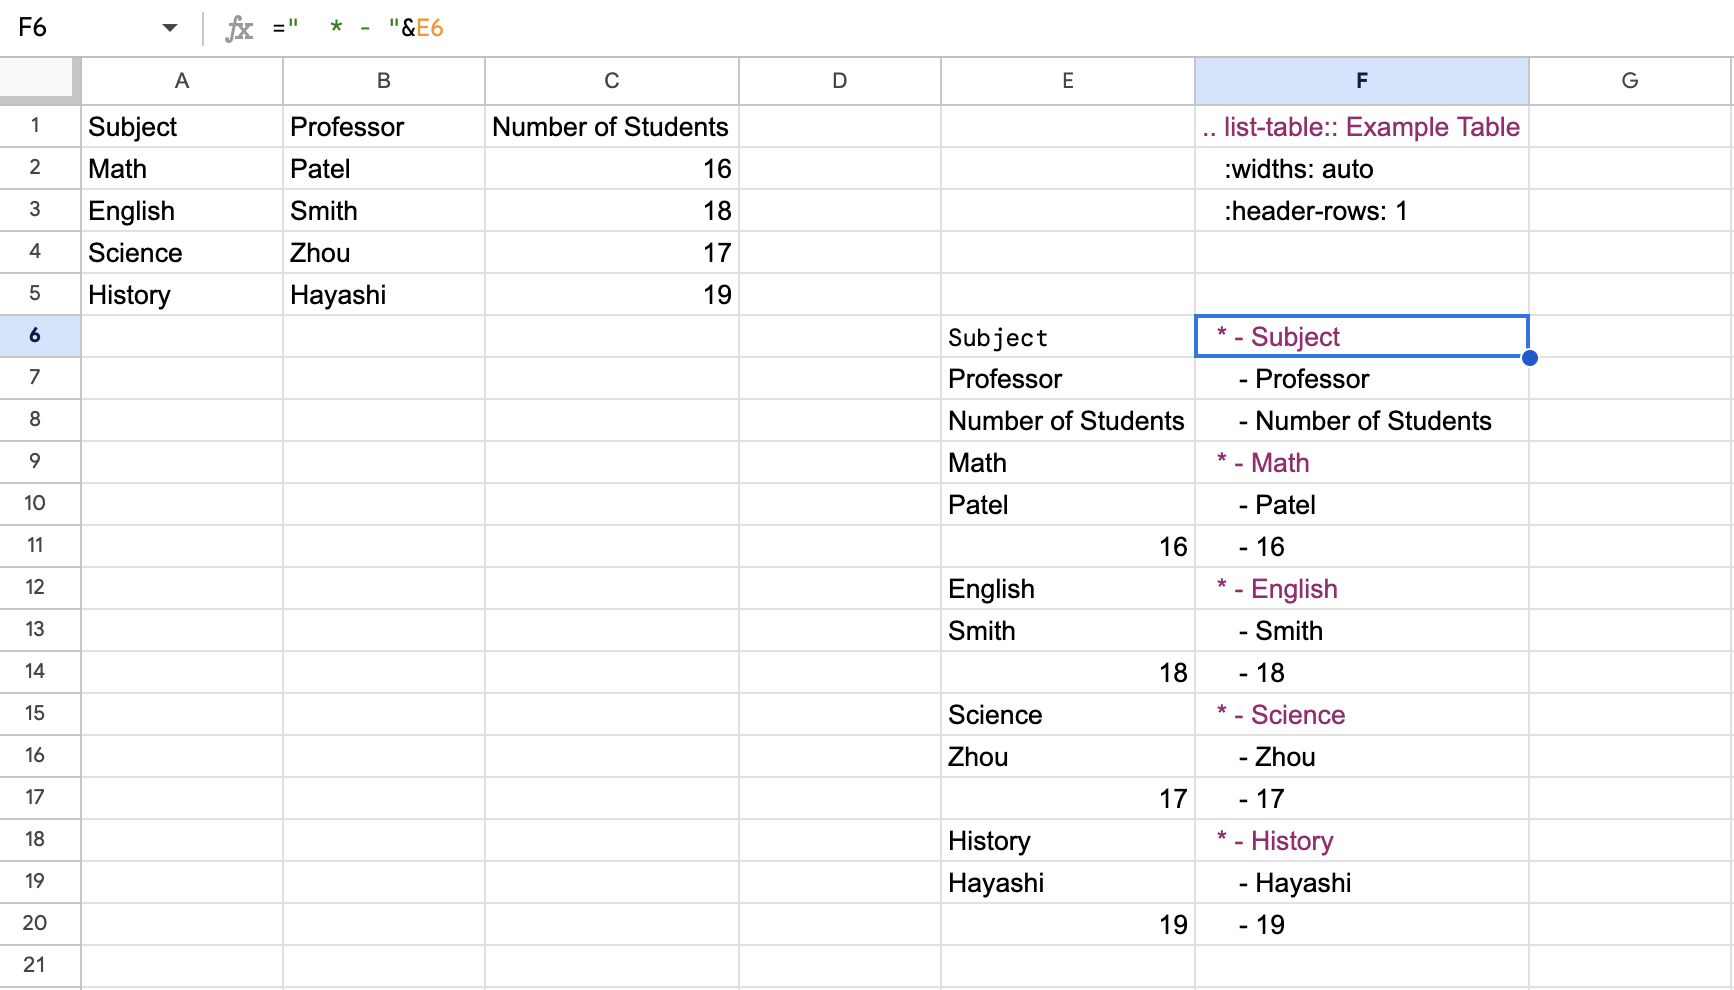Click cell F13 '- Smith'
Screen dimensions: 1734x990
[1362, 631]
